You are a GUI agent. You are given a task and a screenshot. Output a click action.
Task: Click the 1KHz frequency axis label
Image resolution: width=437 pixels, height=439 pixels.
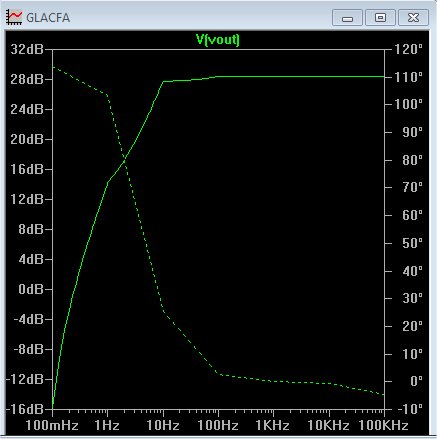tap(272, 426)
